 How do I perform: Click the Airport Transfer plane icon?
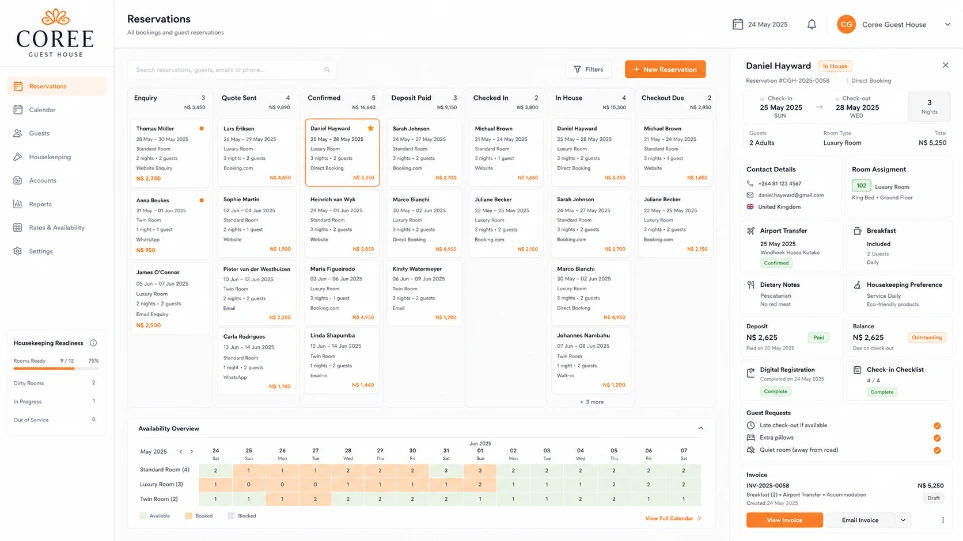point(751,231)
